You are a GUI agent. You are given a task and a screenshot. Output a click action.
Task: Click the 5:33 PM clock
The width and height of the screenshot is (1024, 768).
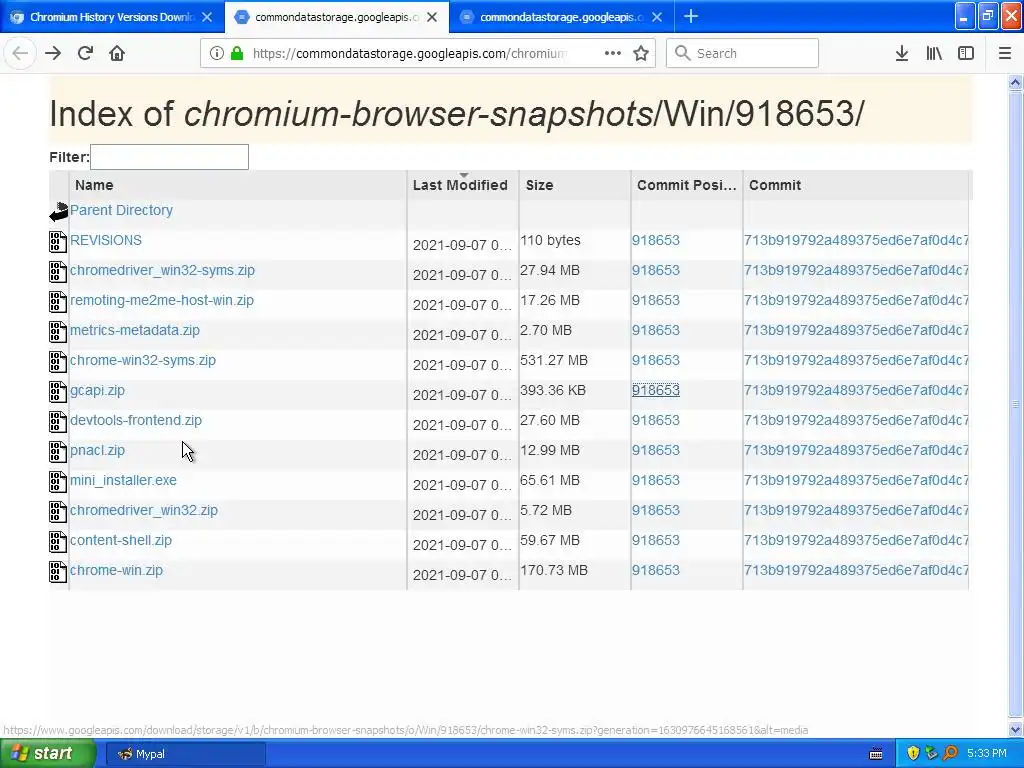[x=986, y=754]
